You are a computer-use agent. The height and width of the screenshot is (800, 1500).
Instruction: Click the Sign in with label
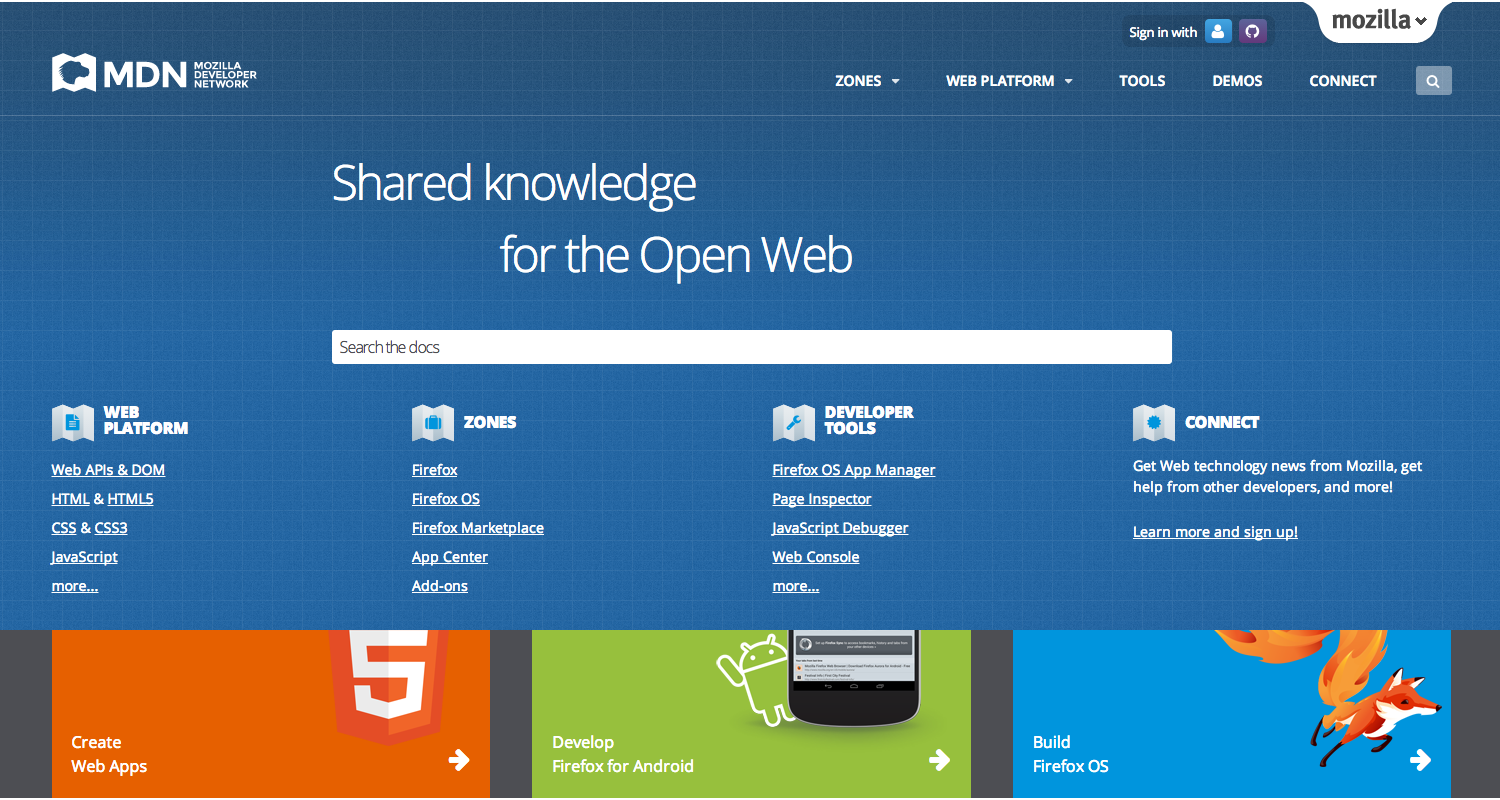pos(1163,33)
